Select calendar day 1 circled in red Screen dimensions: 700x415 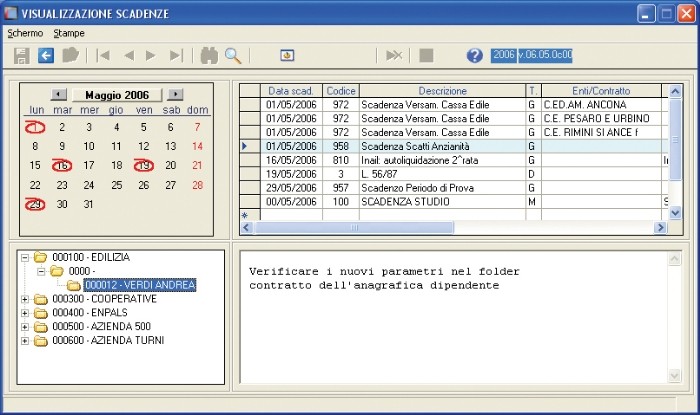[x=35, y=128]
